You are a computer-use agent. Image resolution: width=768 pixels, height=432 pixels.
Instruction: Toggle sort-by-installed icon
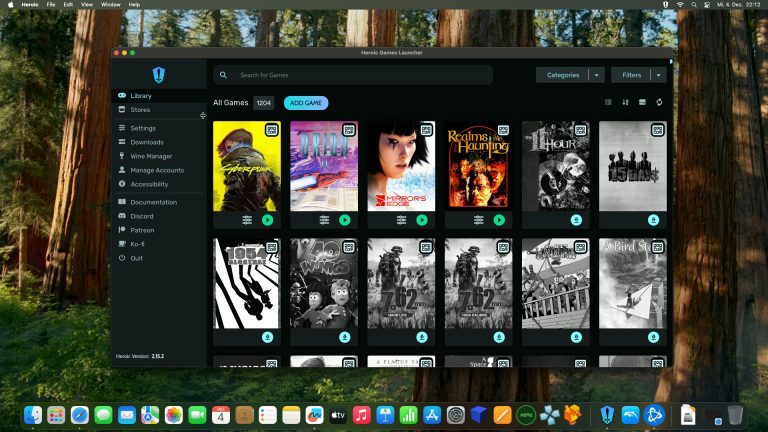[x=642, y=102]
